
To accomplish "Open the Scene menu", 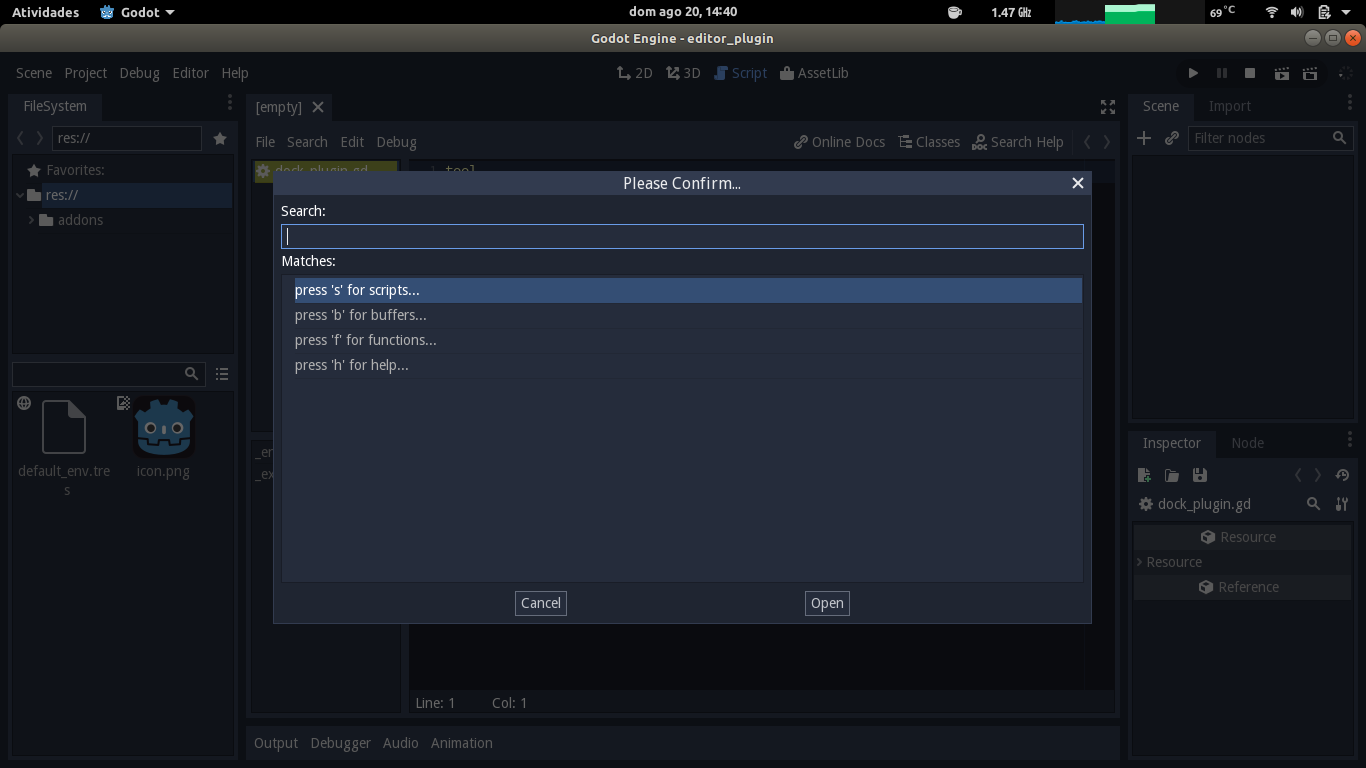I will point(34,73).
